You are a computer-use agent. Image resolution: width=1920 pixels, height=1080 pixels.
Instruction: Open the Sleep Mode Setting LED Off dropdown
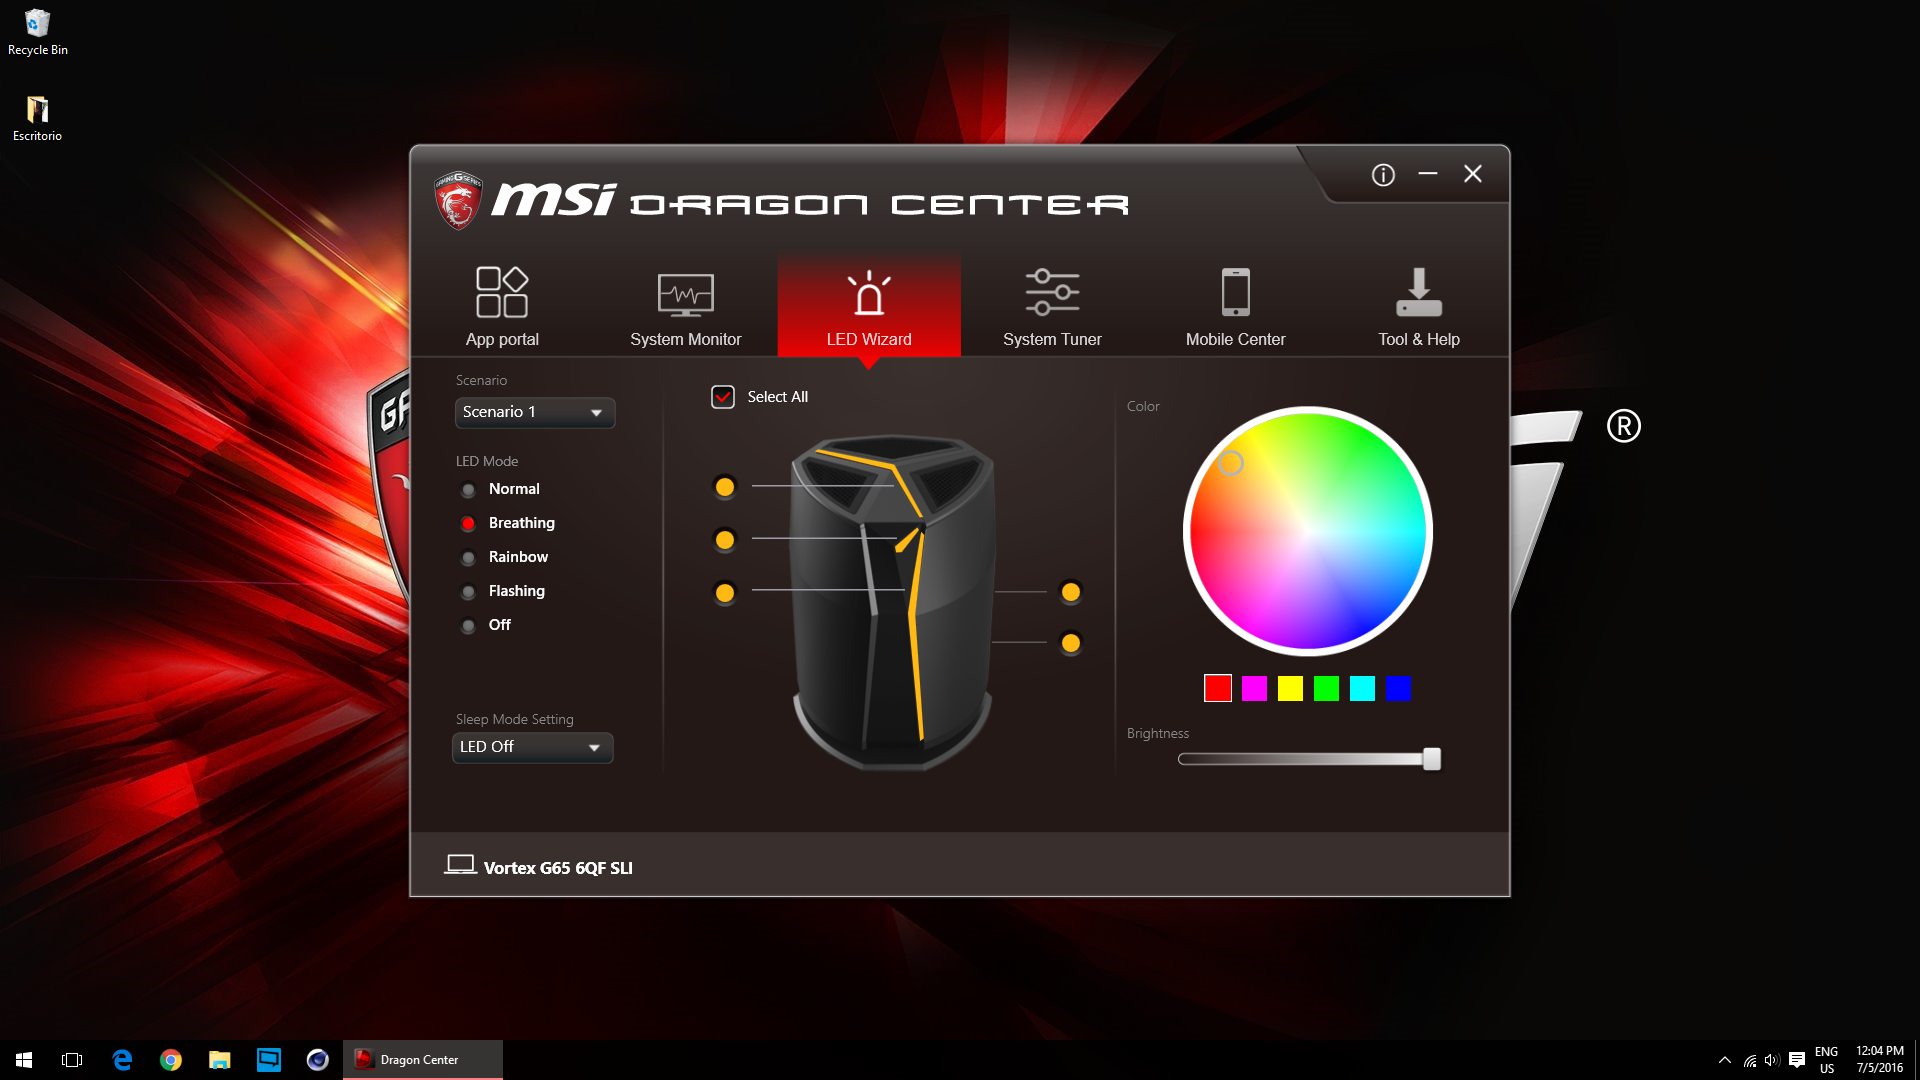click(533, 748)
